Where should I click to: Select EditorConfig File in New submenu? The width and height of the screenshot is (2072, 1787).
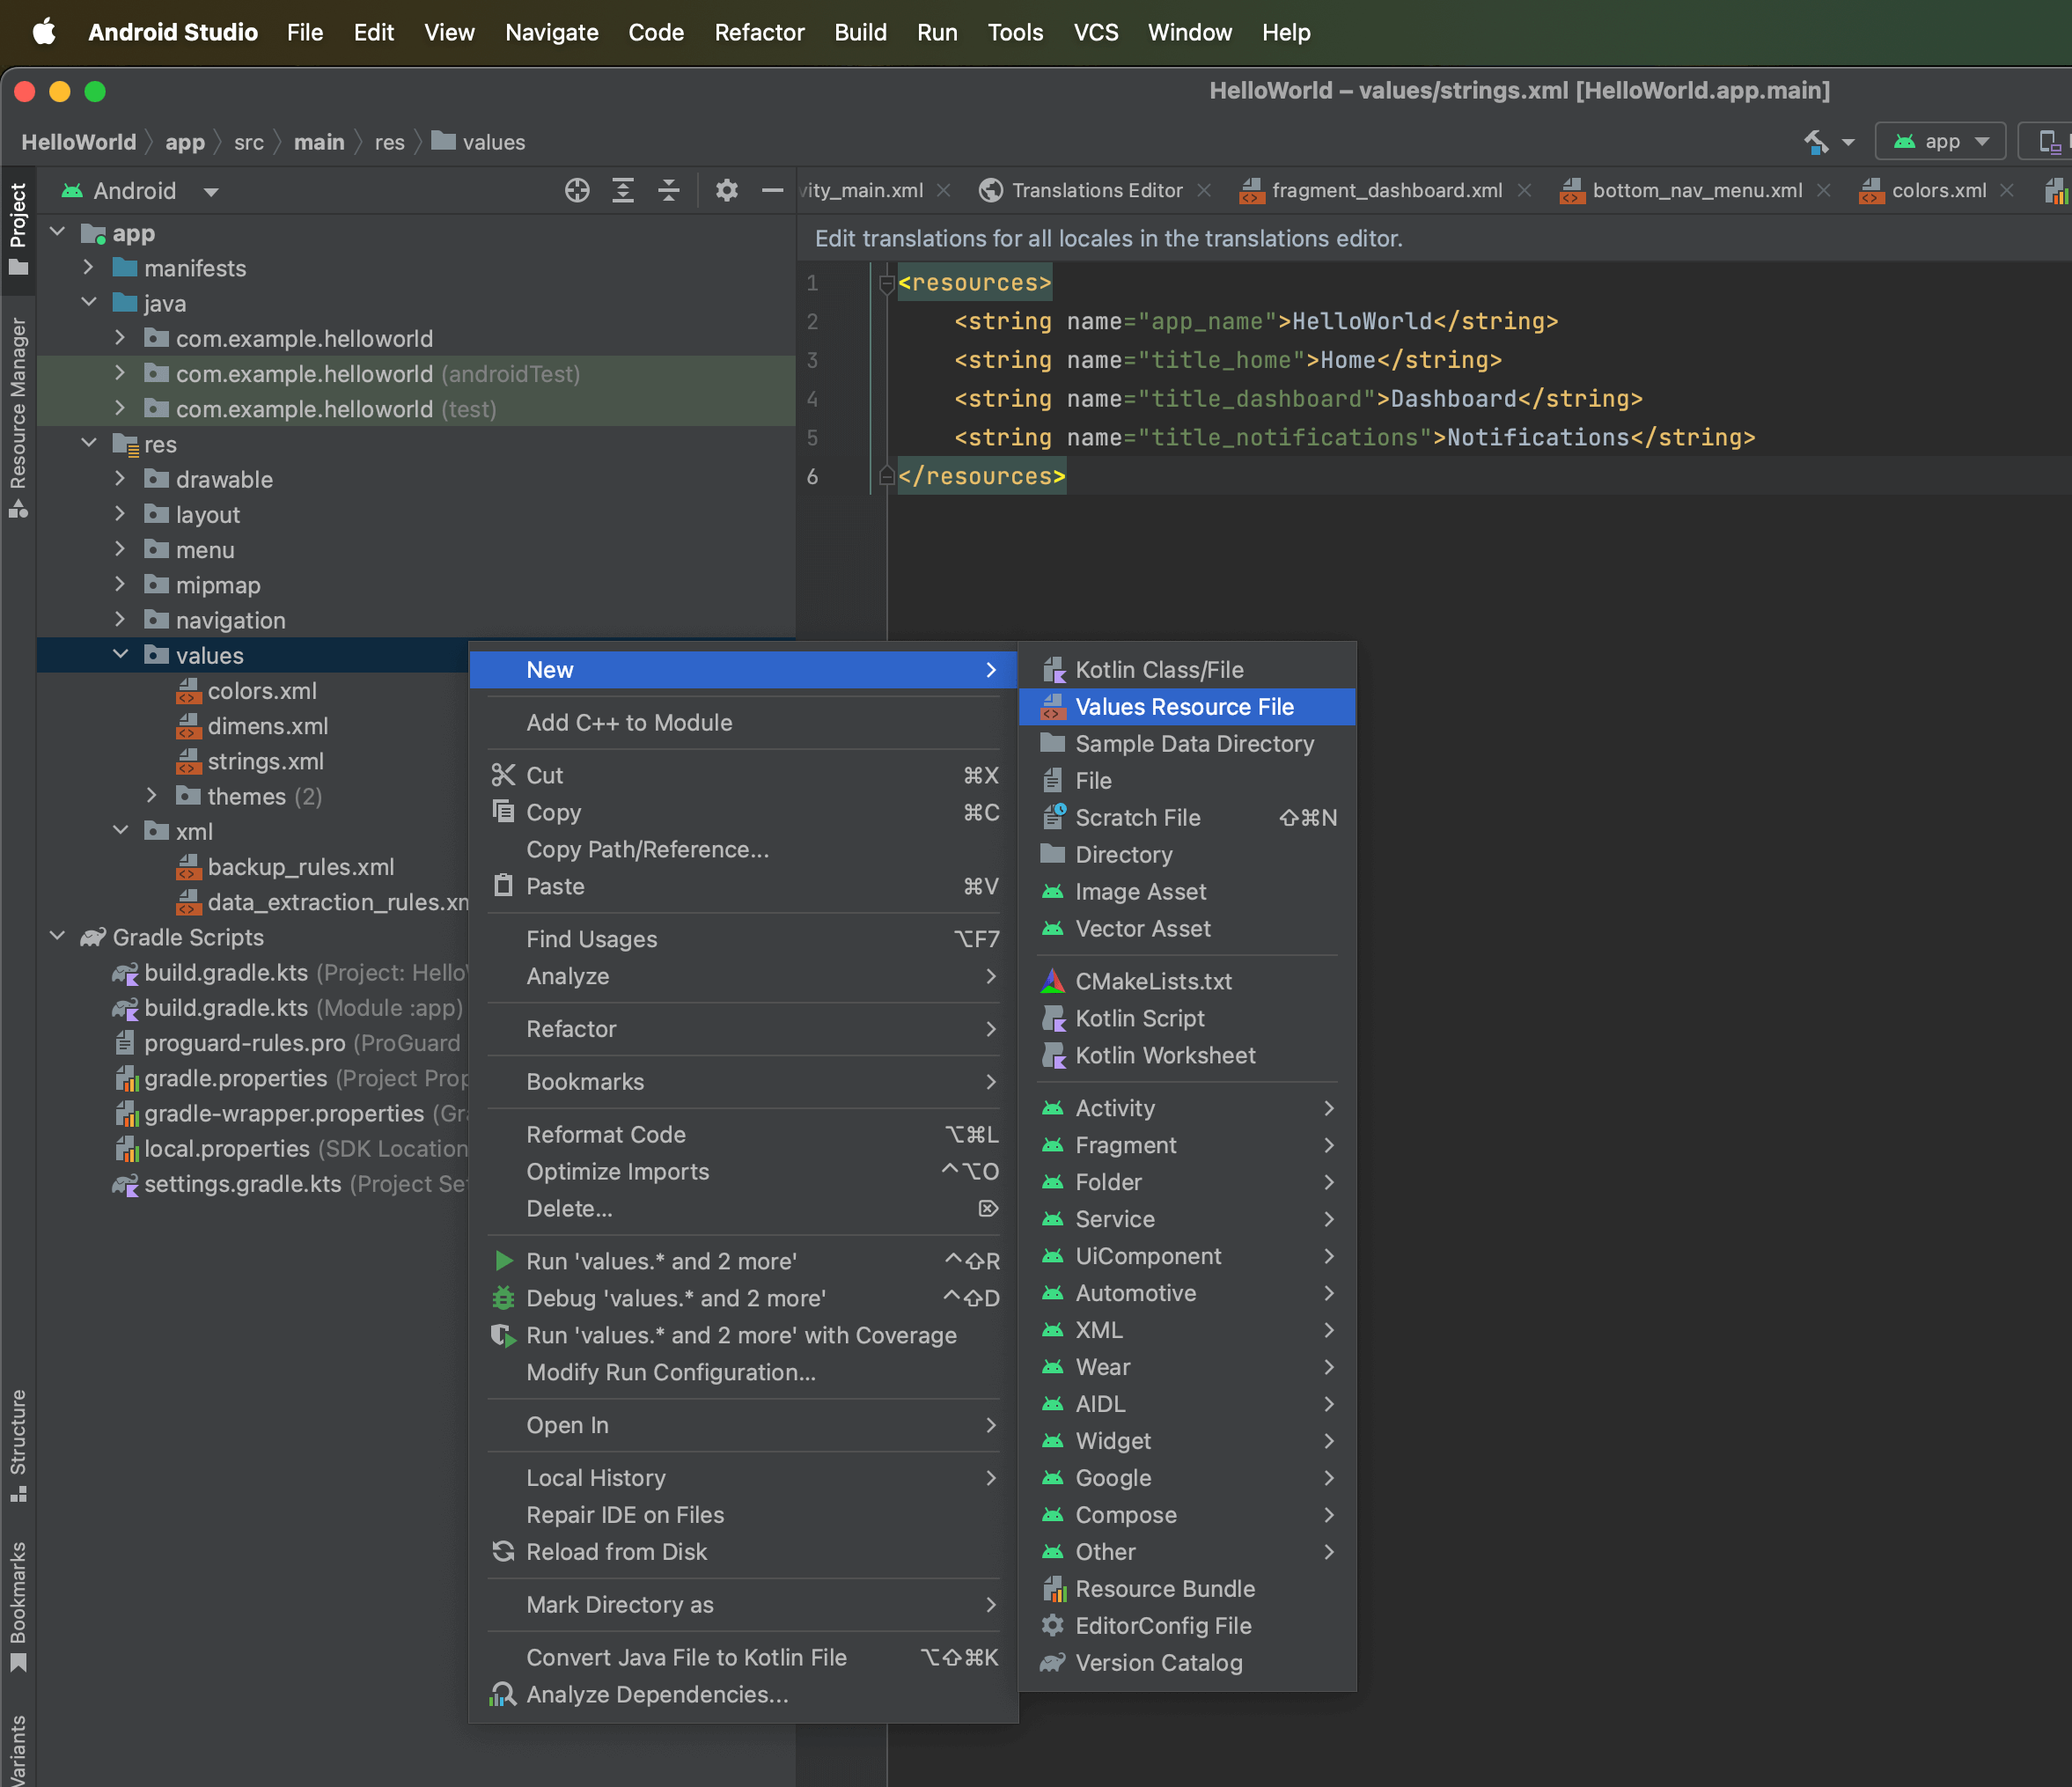point(1187,1626)
